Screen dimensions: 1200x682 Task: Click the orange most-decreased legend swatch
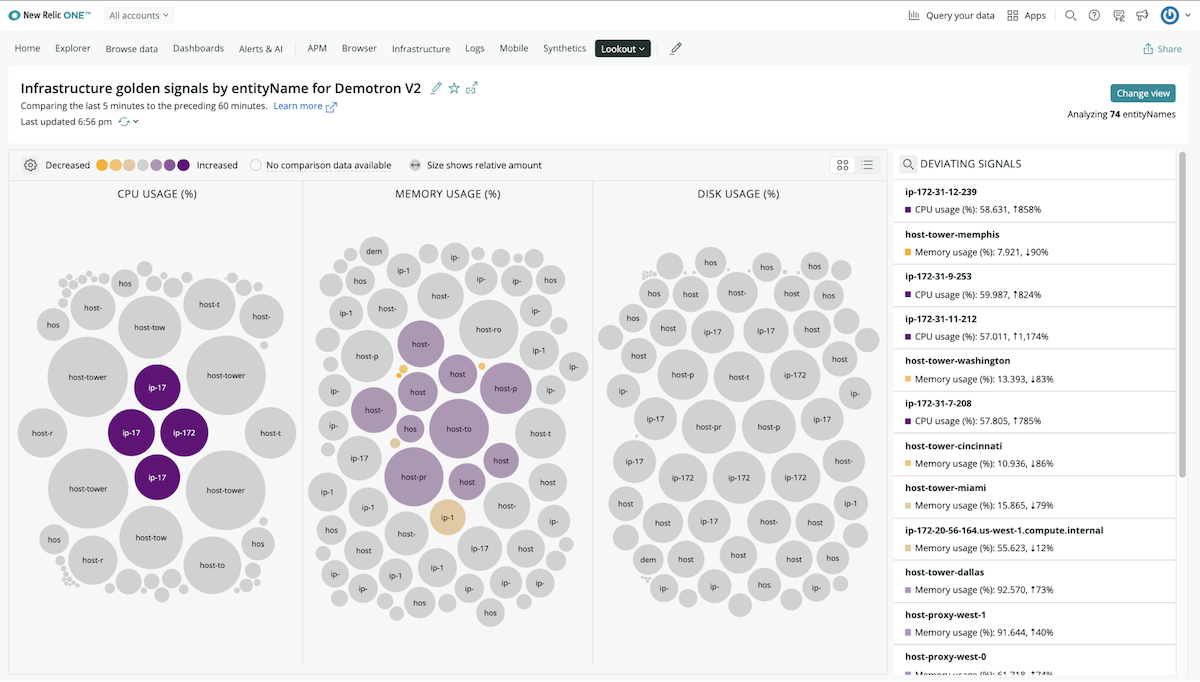tap(102, 165)
